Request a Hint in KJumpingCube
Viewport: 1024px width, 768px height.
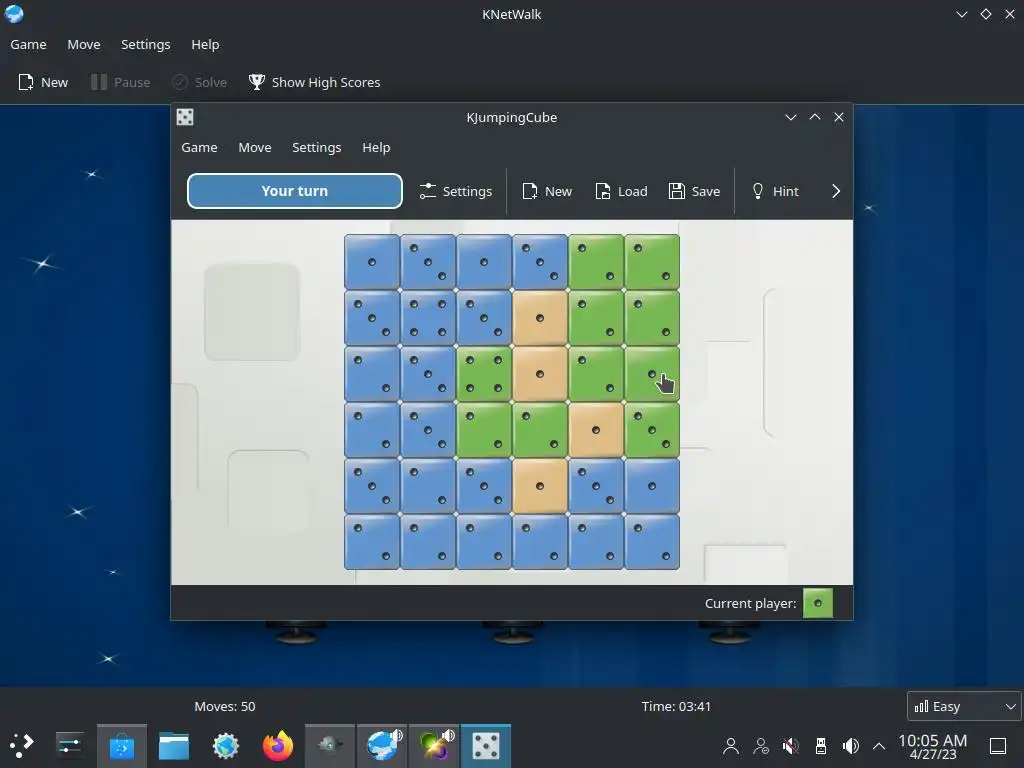click(x=775, y=191)
